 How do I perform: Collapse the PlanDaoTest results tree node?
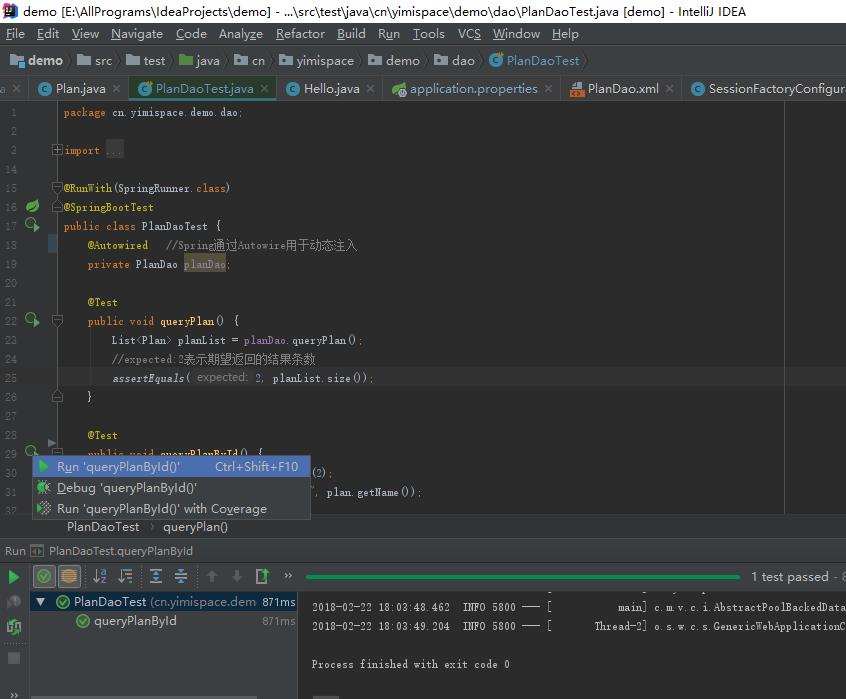click(40, 601)
